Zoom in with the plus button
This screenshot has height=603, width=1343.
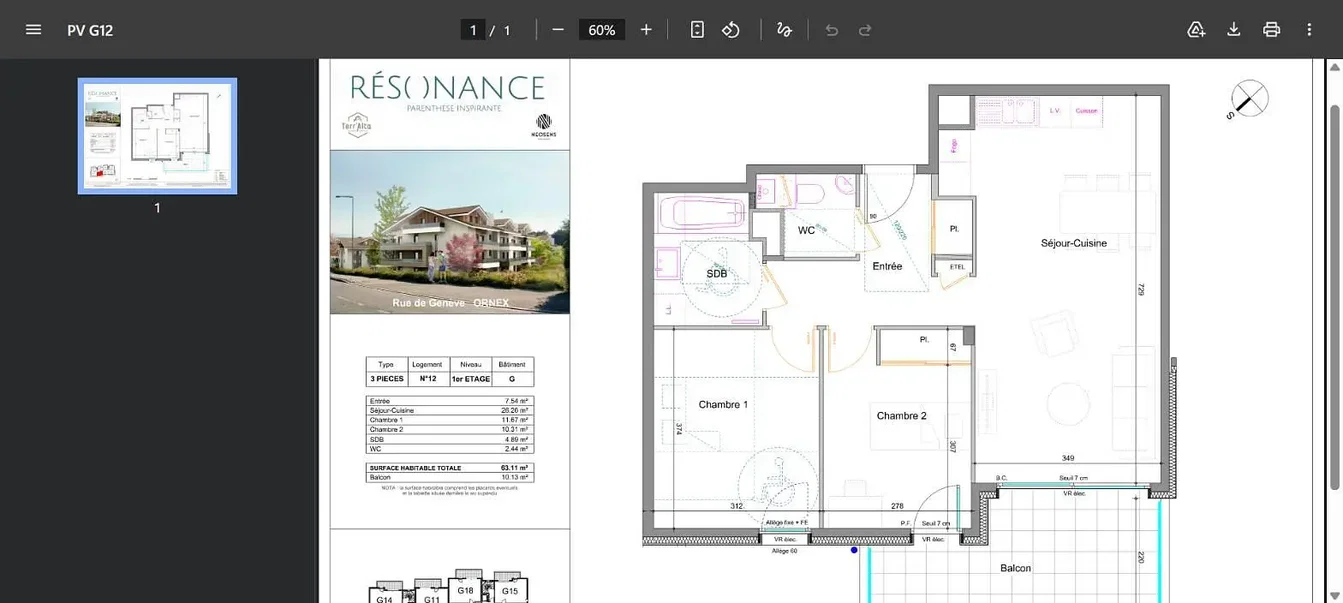coord(646,29)
